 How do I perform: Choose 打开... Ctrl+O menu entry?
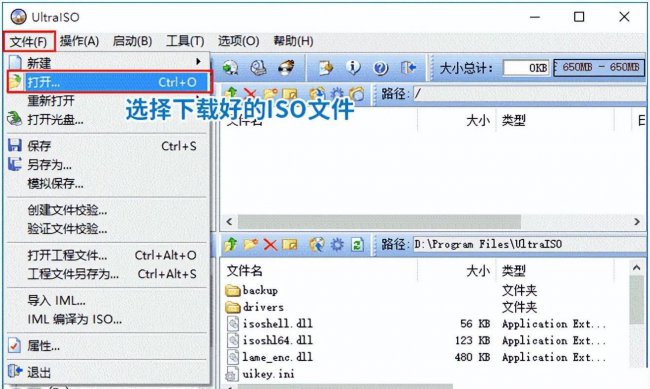click(x=109, y=82)
